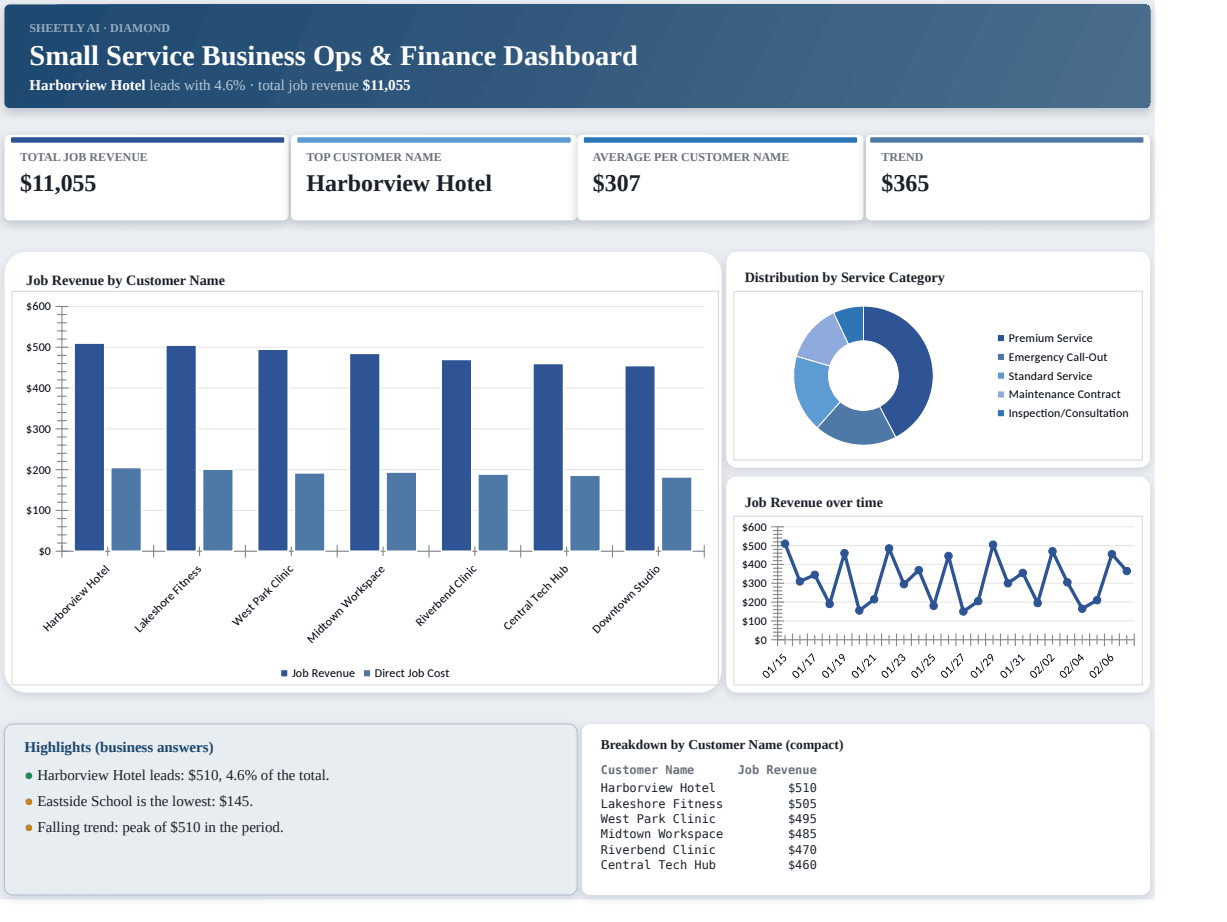Click the $600 label on bar chart axis
This screenshot has height=922, width=1227.
pyautogui.click(x=38, y=306)
